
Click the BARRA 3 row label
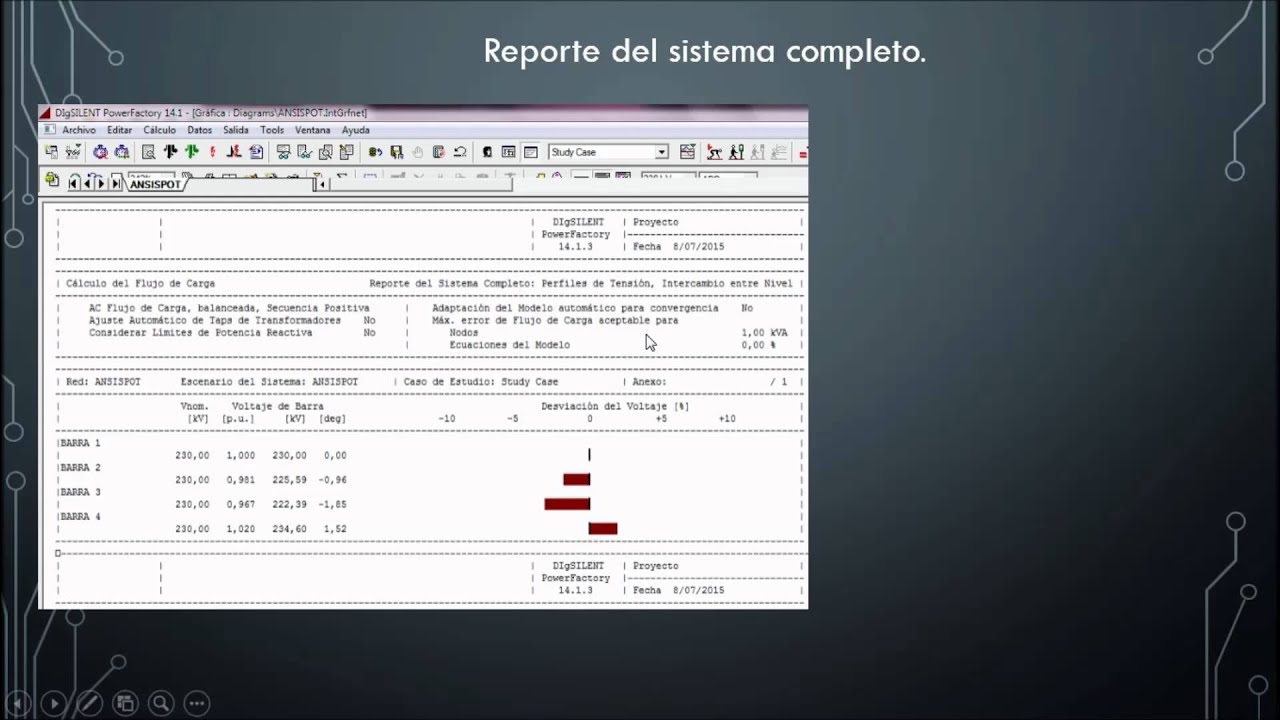coord(79,492)
